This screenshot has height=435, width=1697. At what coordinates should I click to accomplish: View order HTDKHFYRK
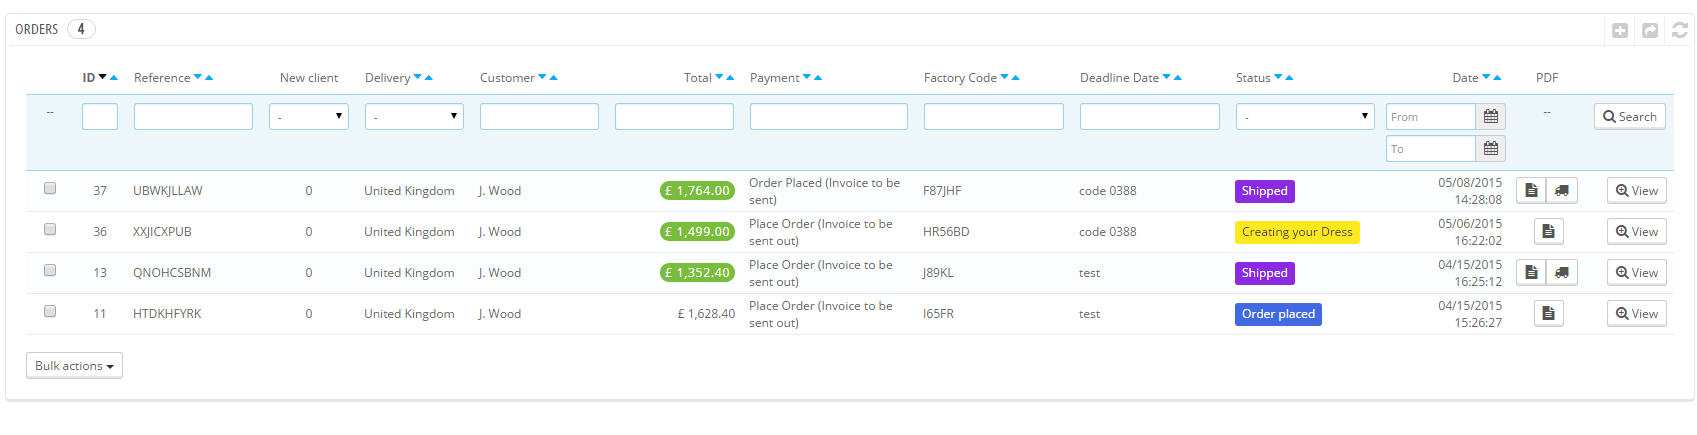[x=1637, y=314]
